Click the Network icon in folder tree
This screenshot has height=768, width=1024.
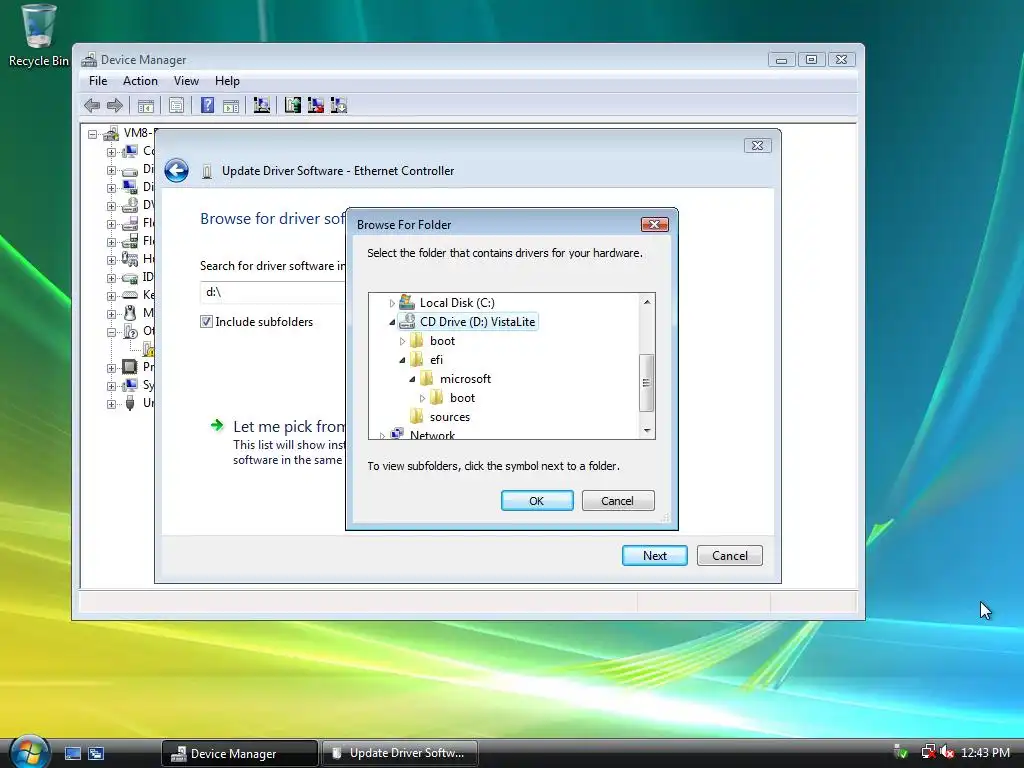coord(396,434)
